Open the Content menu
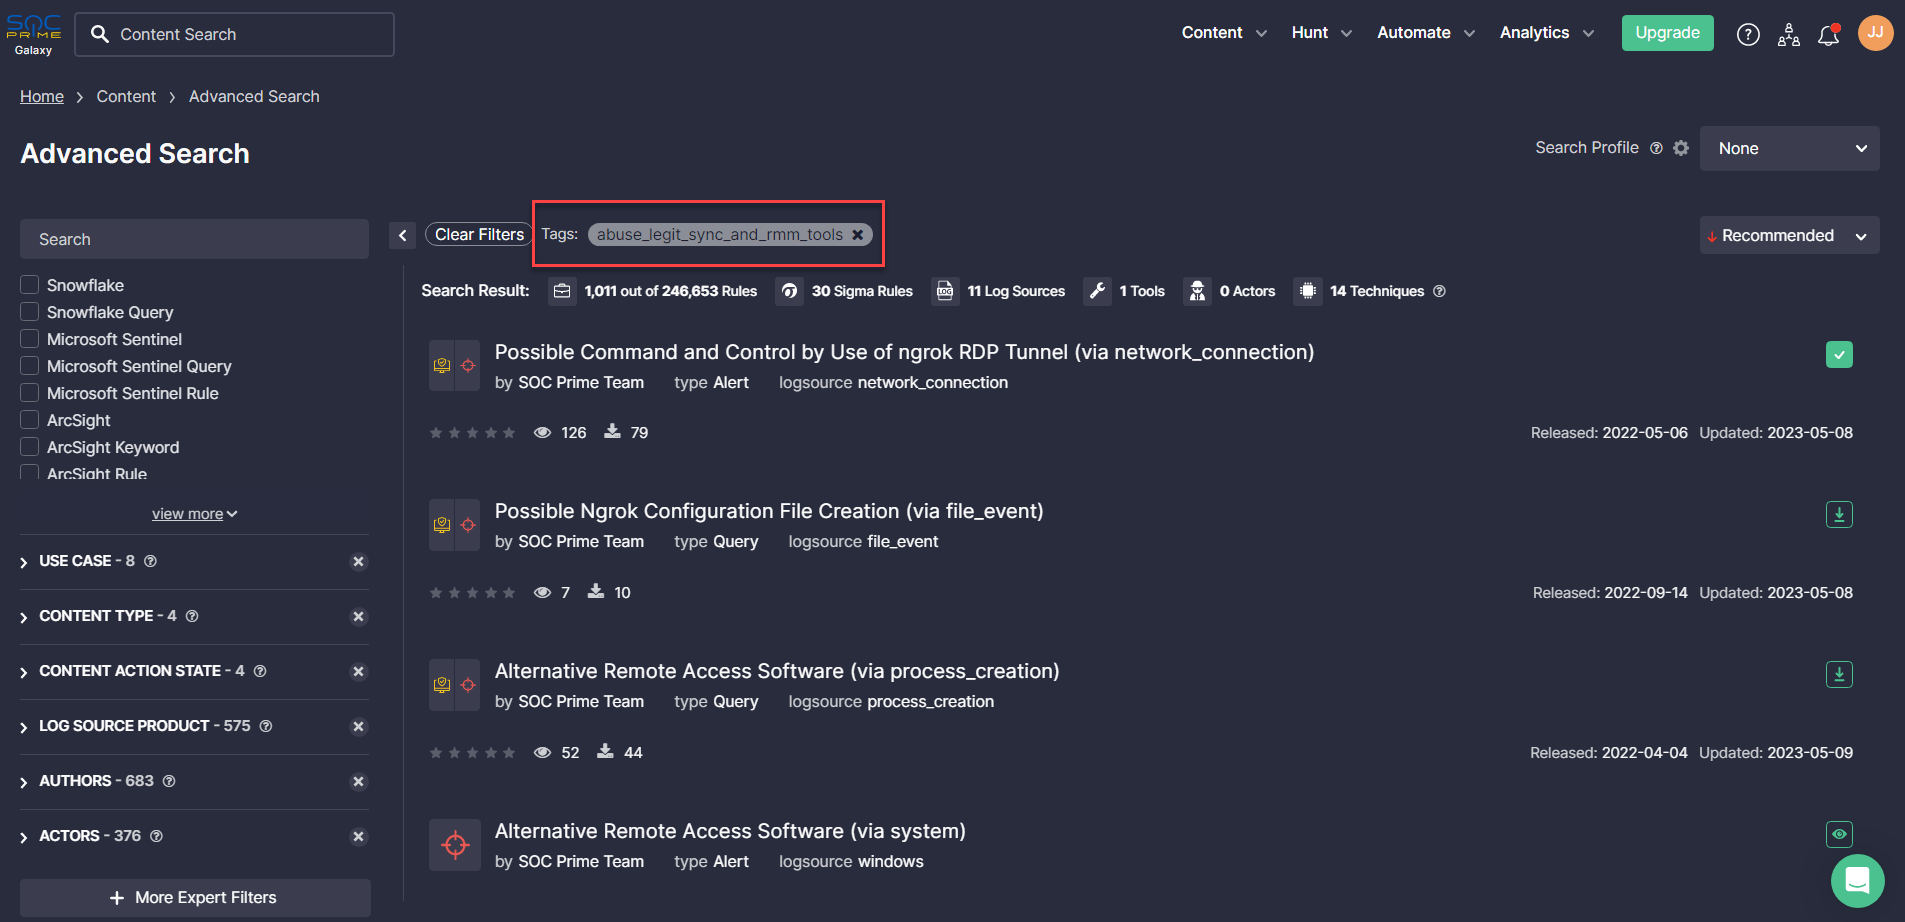This screenshot has width=1905, height=922. point(1224,33)
